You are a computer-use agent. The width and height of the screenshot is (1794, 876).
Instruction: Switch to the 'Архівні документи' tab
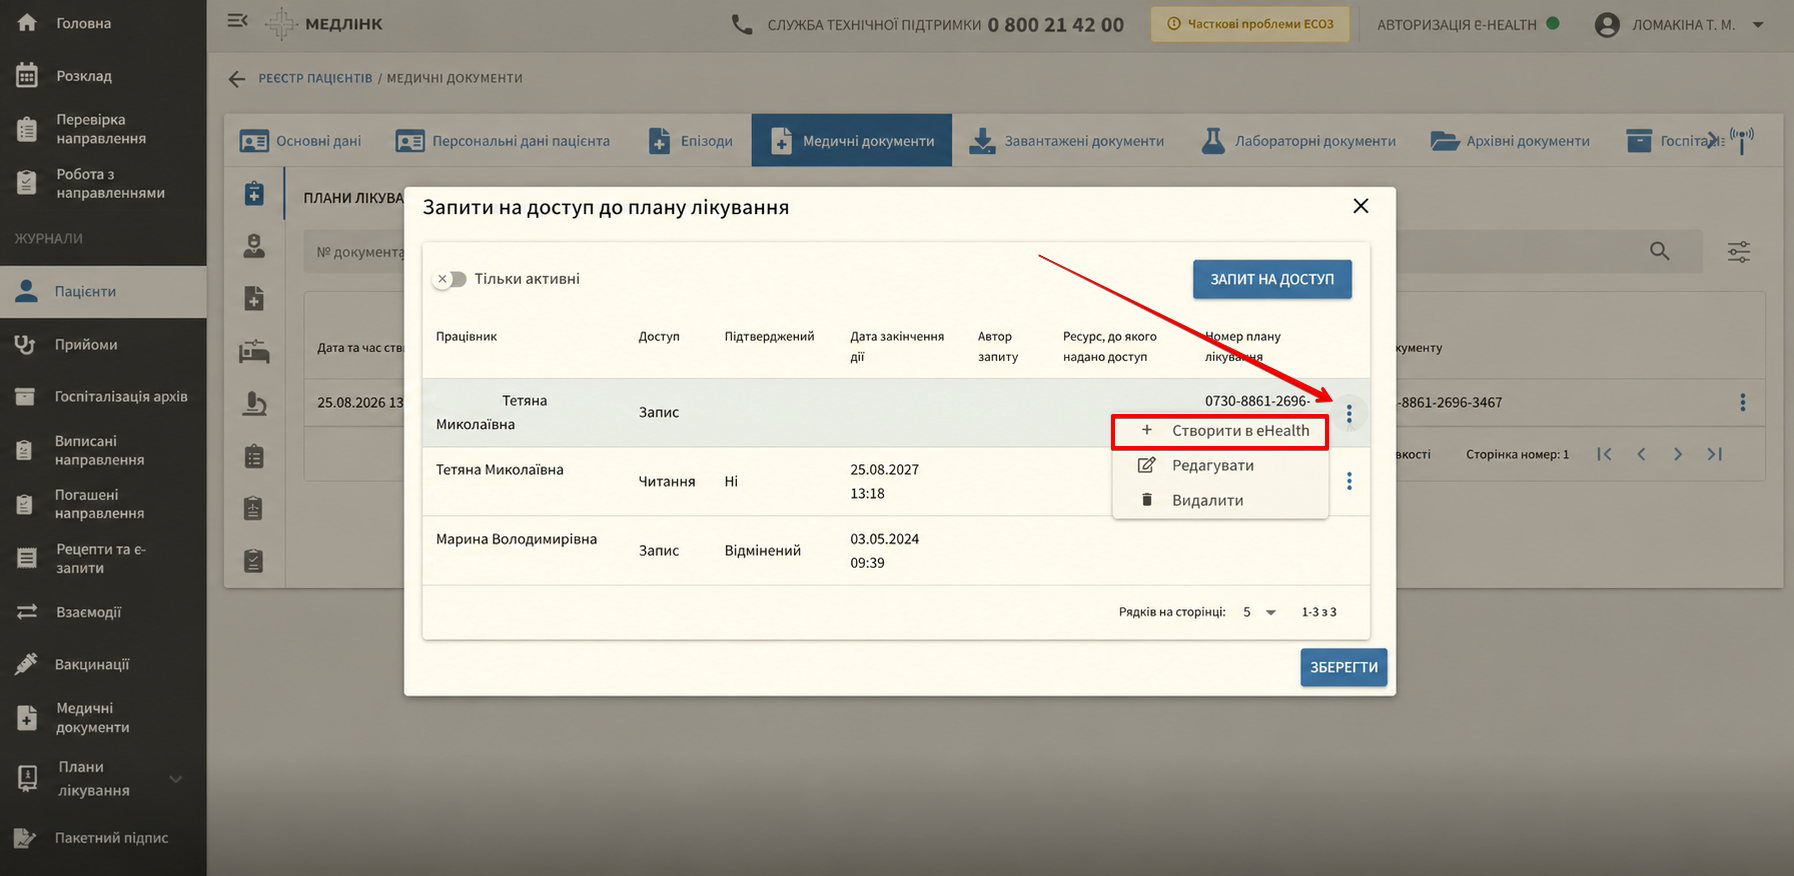point(1509,141)
